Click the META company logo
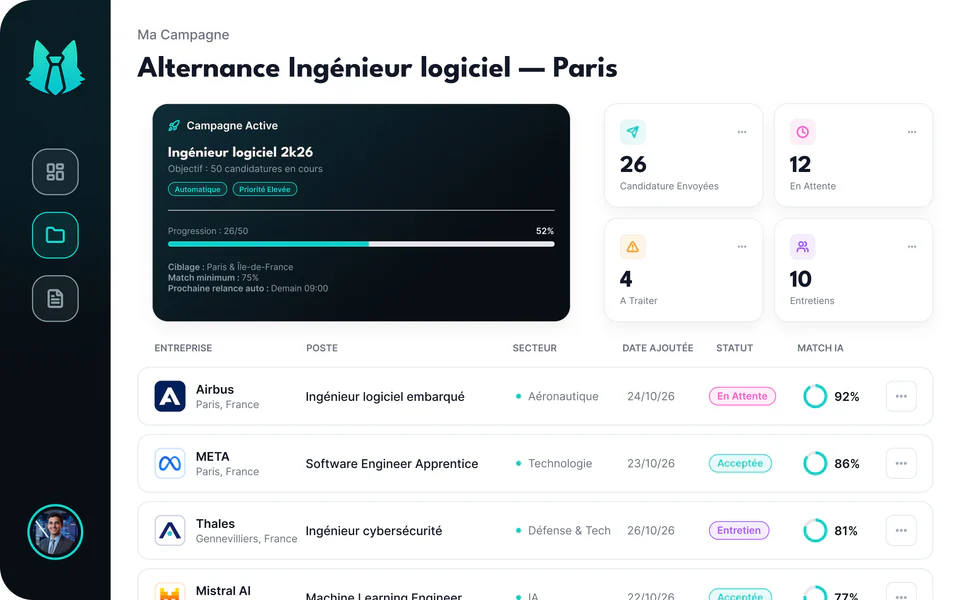 click(x=170, y=463)
